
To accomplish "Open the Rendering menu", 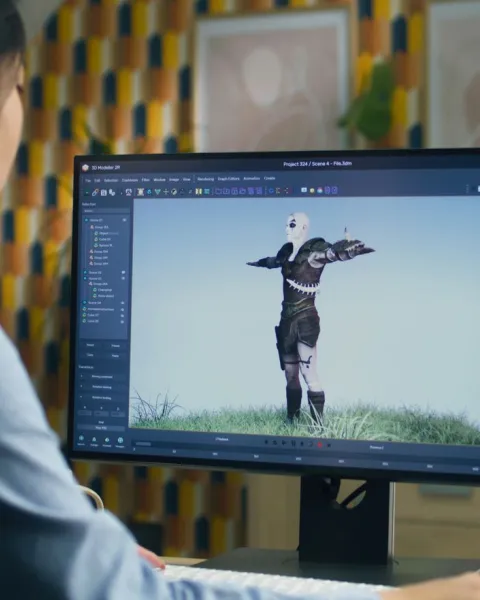I will [206, 179].
